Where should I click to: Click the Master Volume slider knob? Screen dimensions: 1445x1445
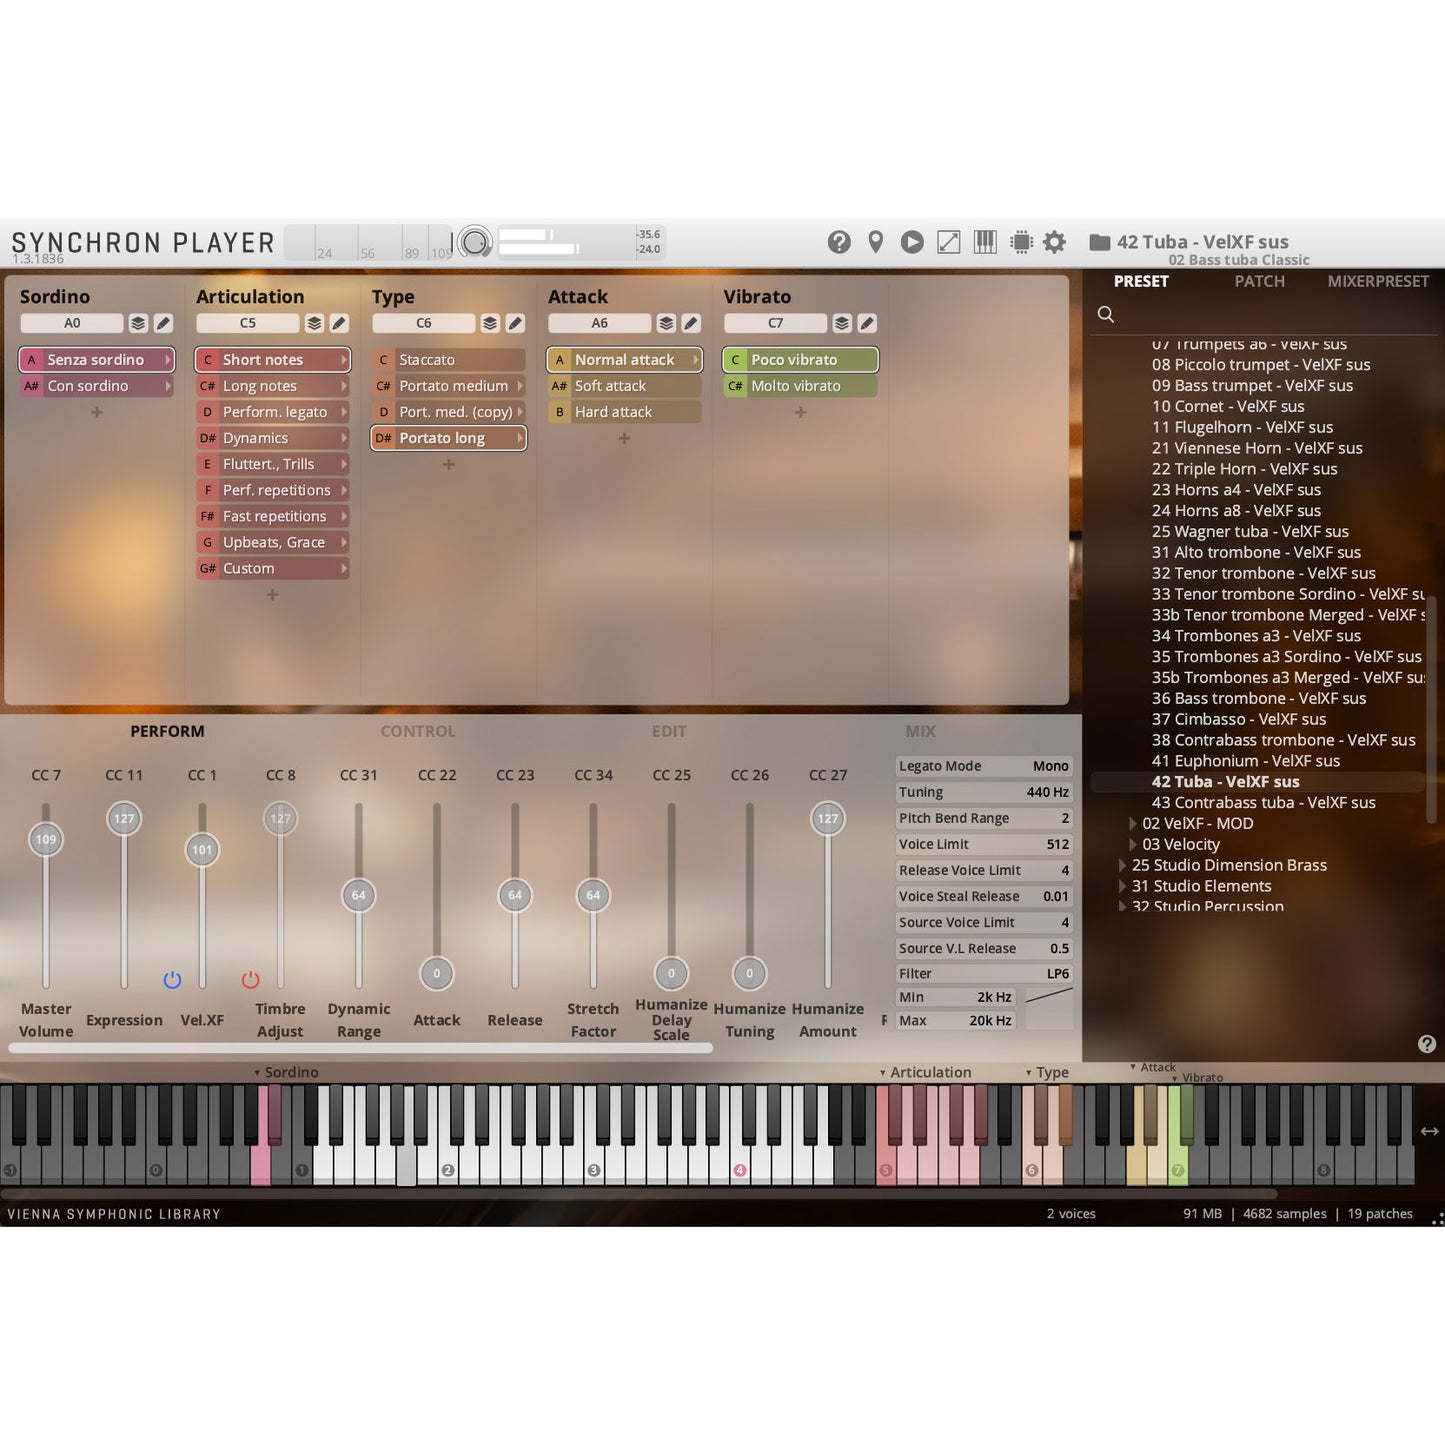pos(46,840)
